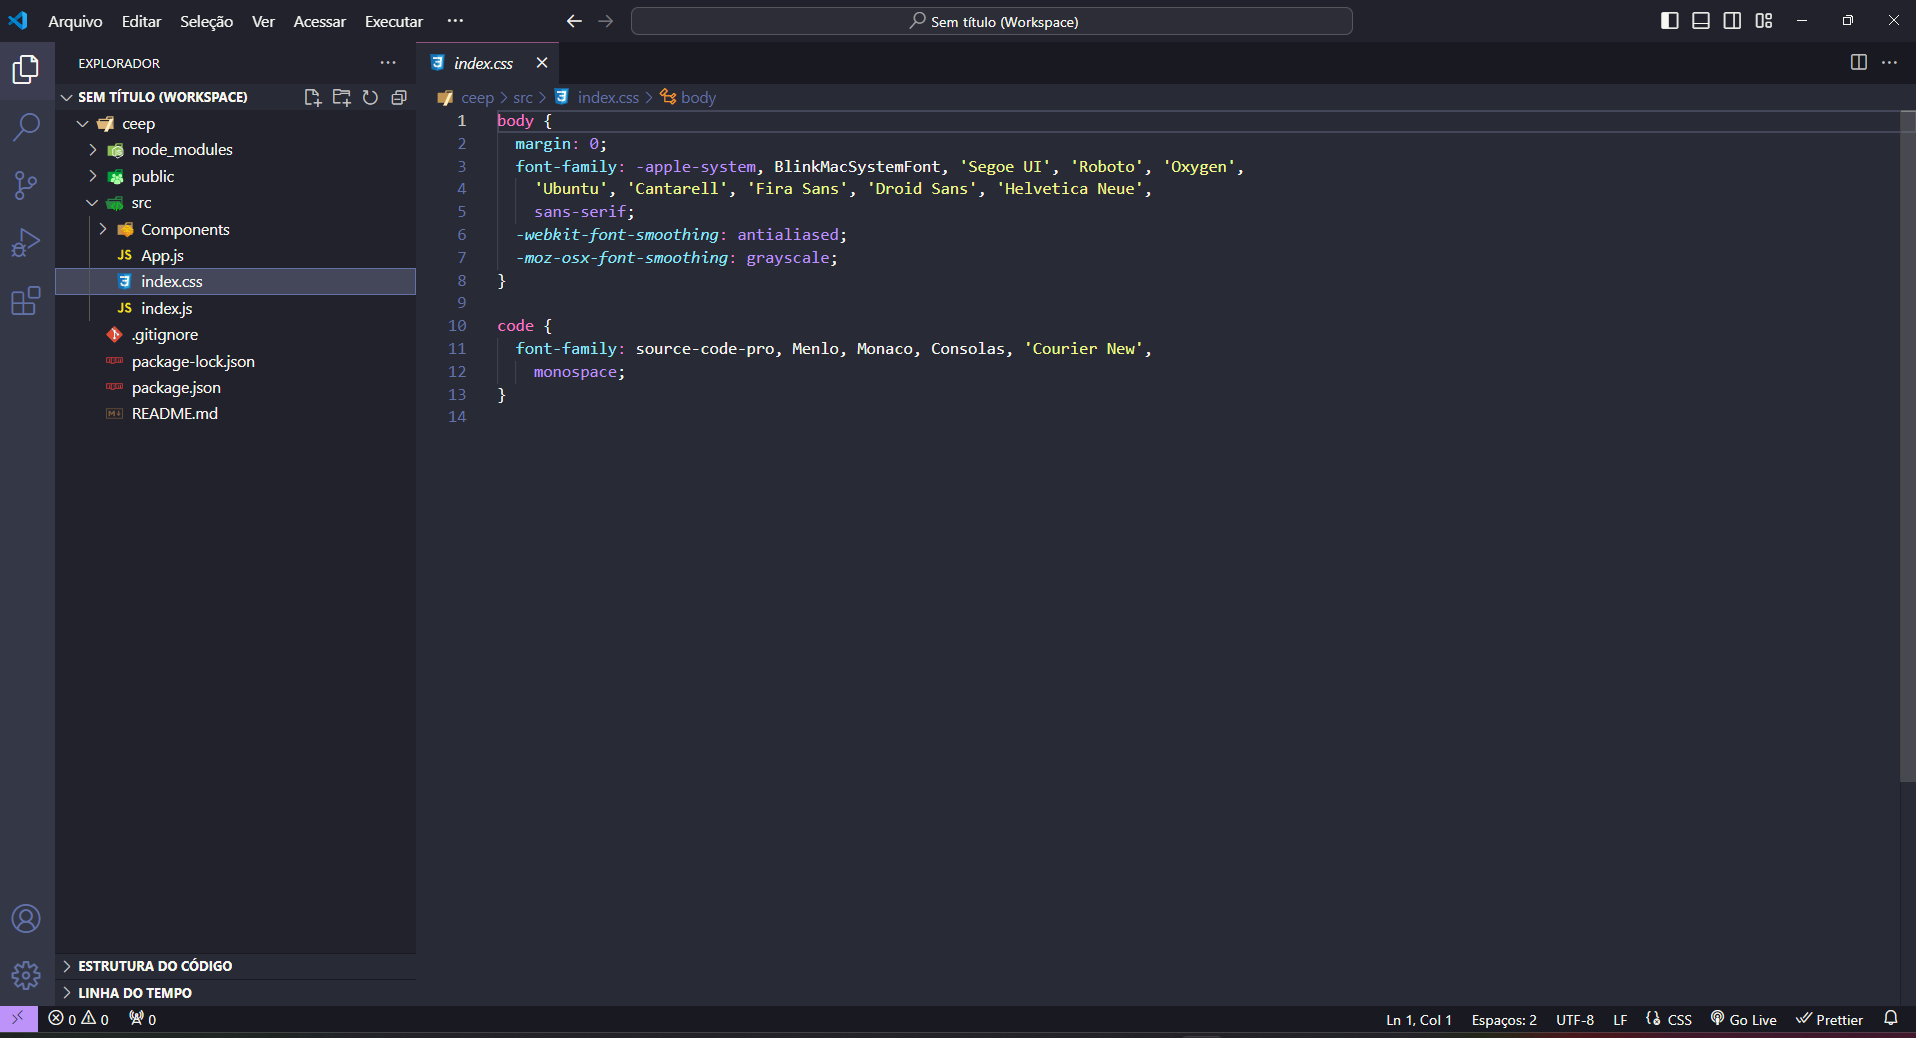Click the New Folder icon in explorer
Screen dimensions: 1916x1038
341,97
